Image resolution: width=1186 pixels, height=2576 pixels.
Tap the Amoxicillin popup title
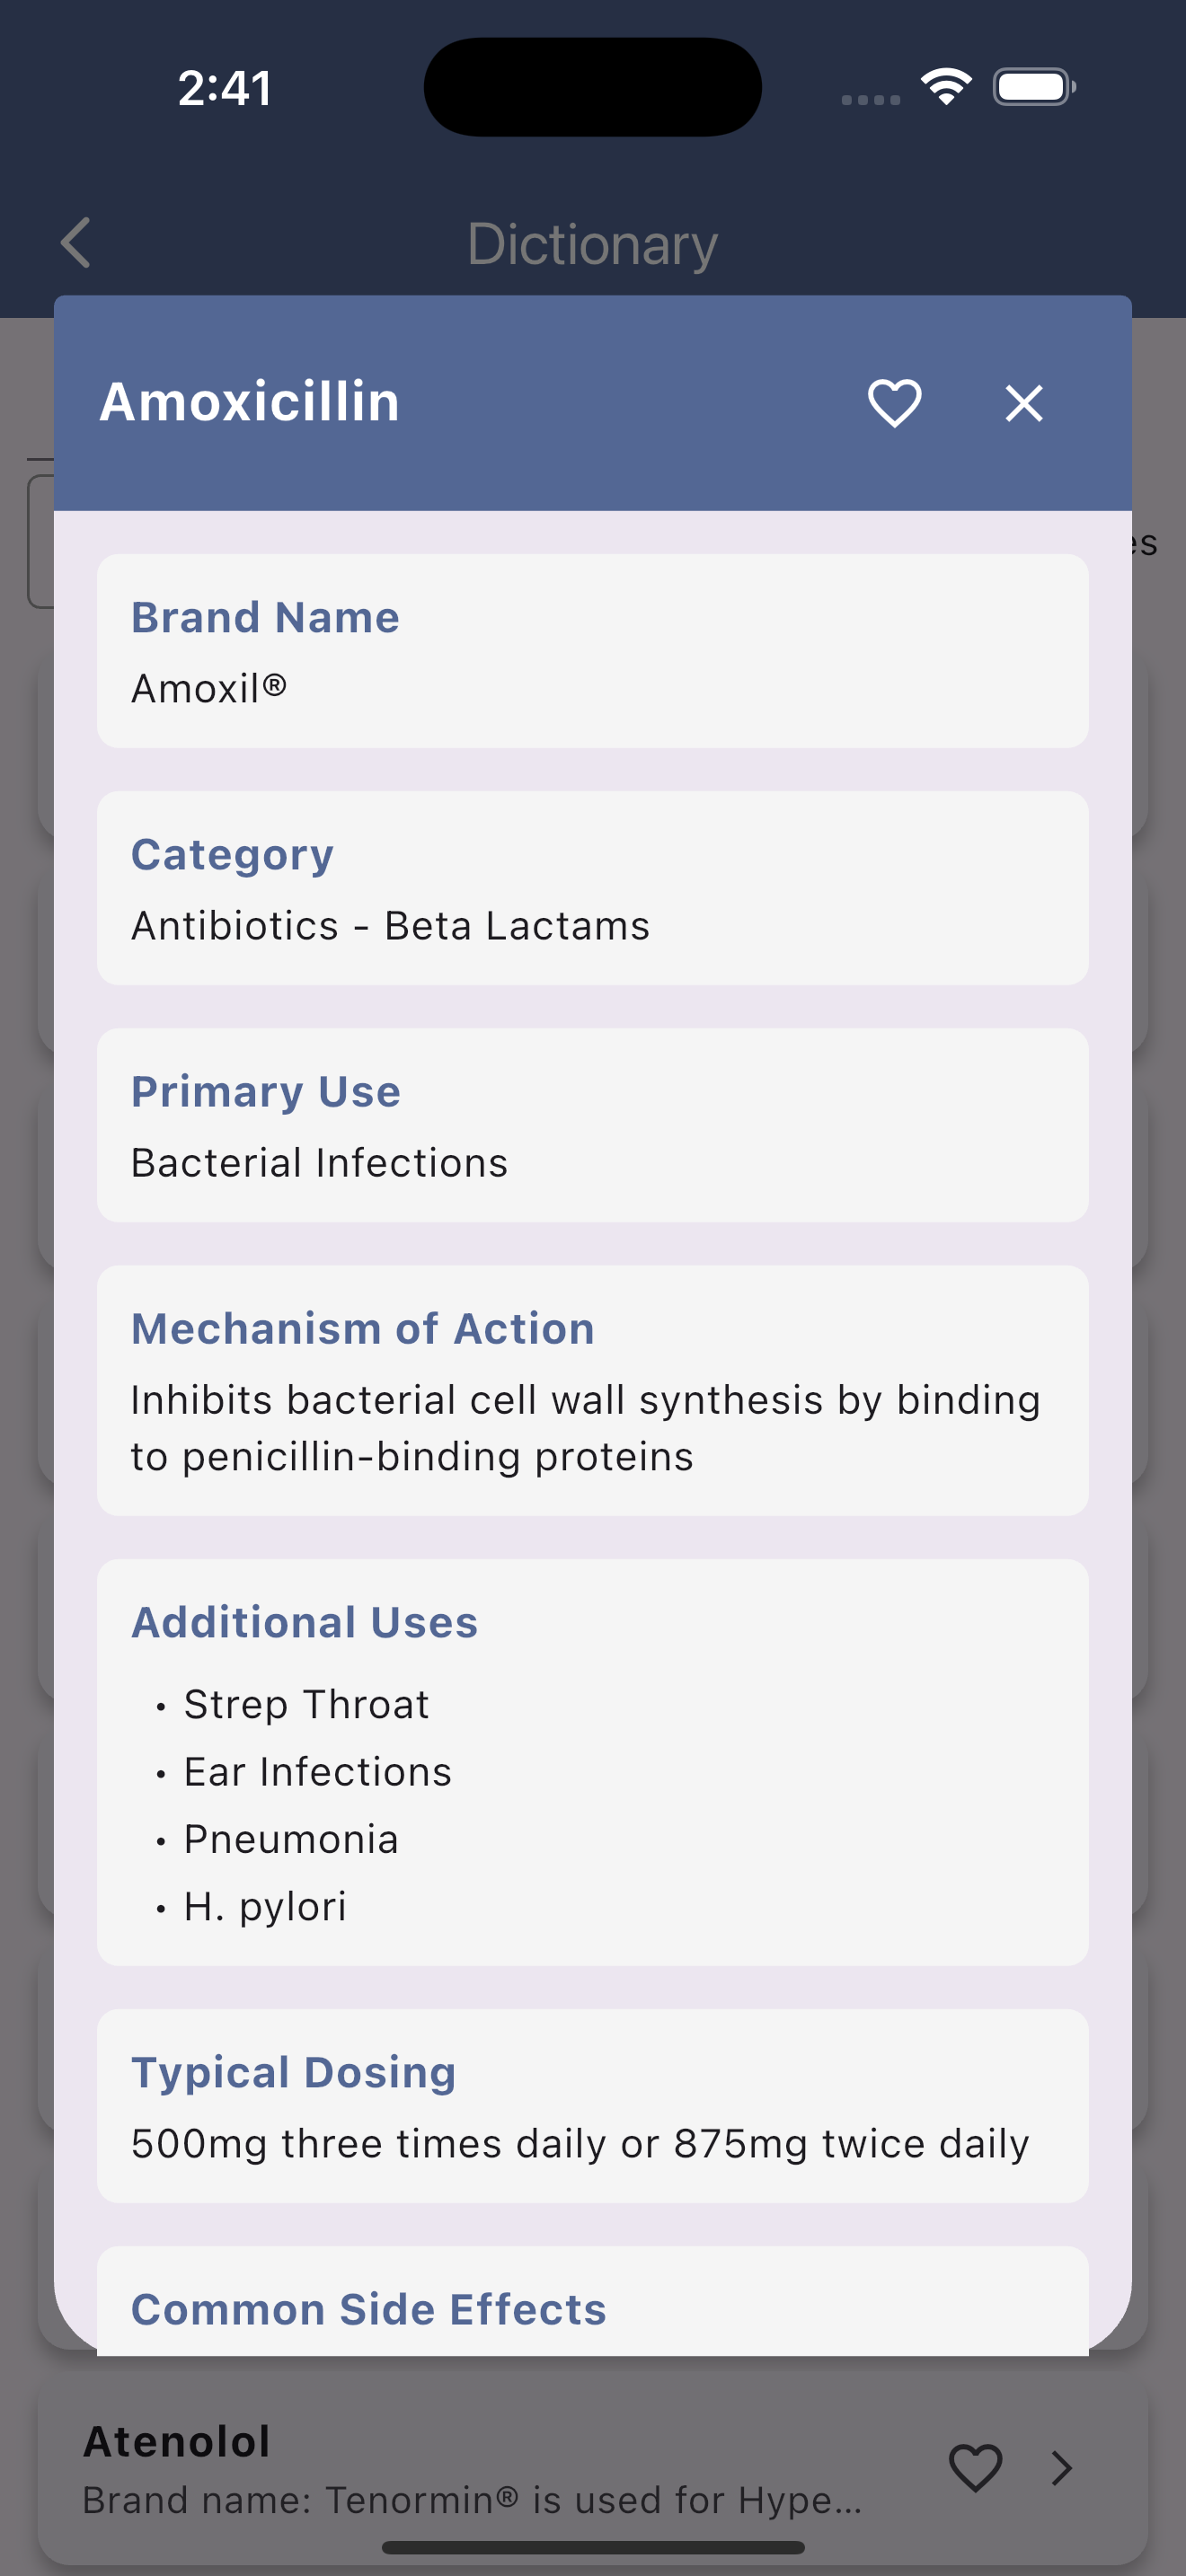(x=250, y=402)
